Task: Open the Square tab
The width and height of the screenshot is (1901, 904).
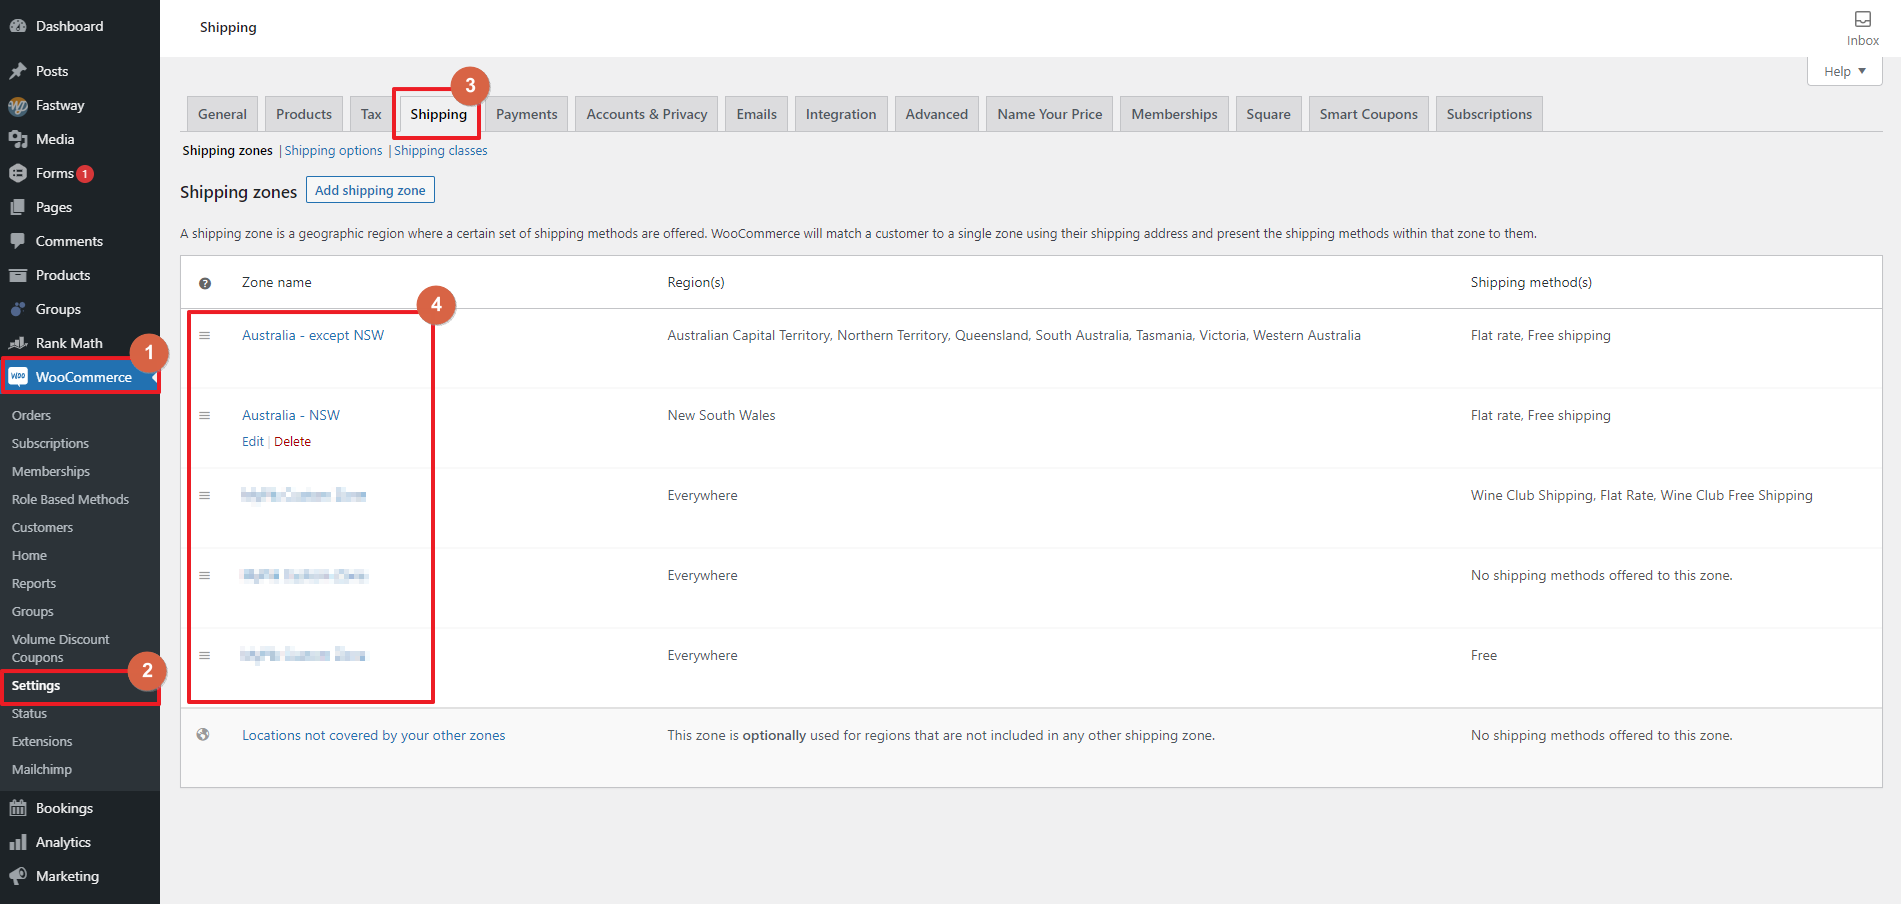Action: tap(1269, 114)
